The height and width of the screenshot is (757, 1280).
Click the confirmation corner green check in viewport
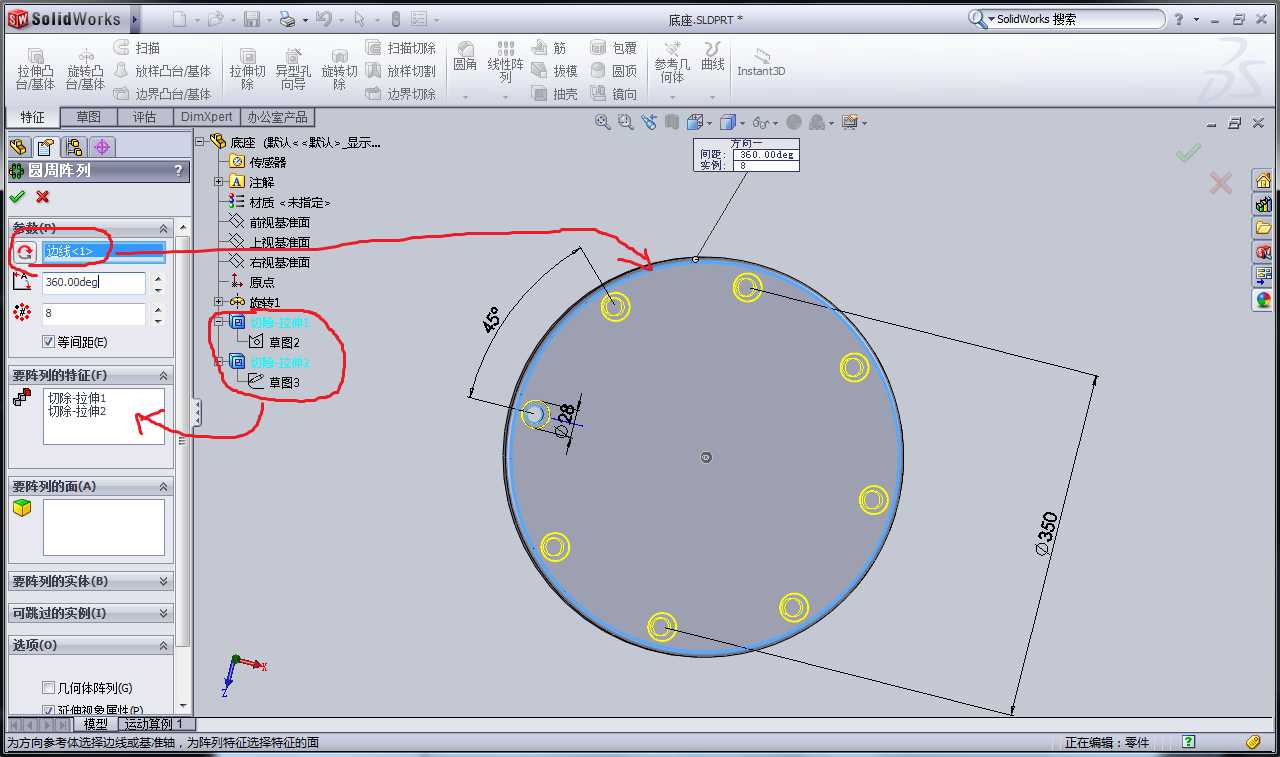[1188, 153]
